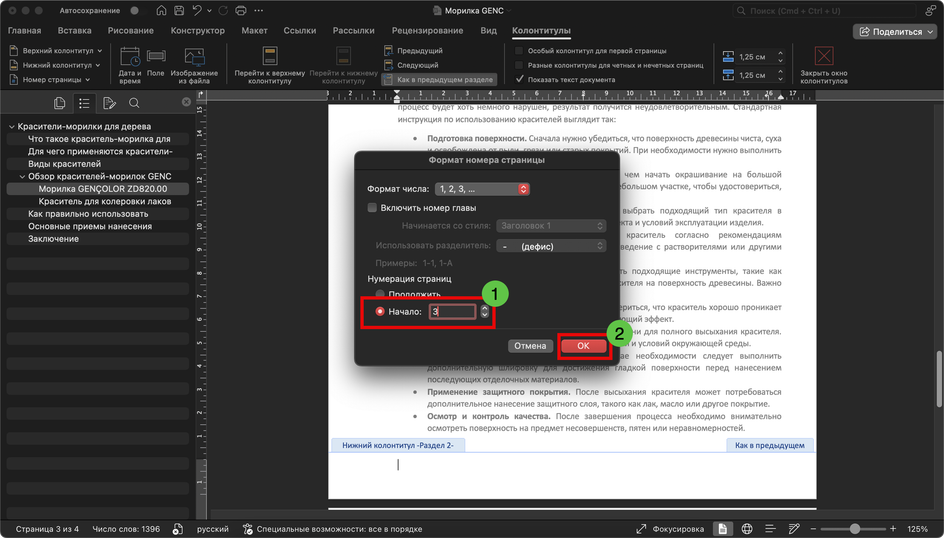
Task: Insert image from file
Action: tap(194, 65)
